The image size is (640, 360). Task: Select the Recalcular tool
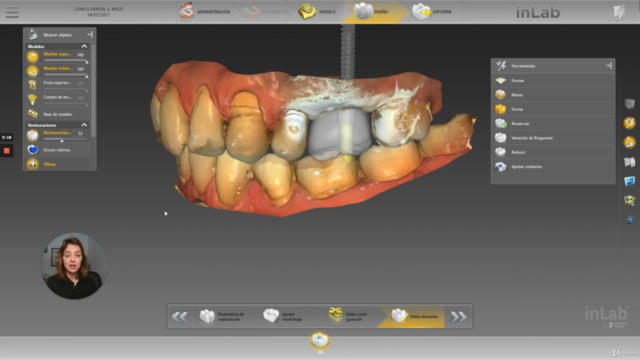pyautogui.click(x=553, y=123)
